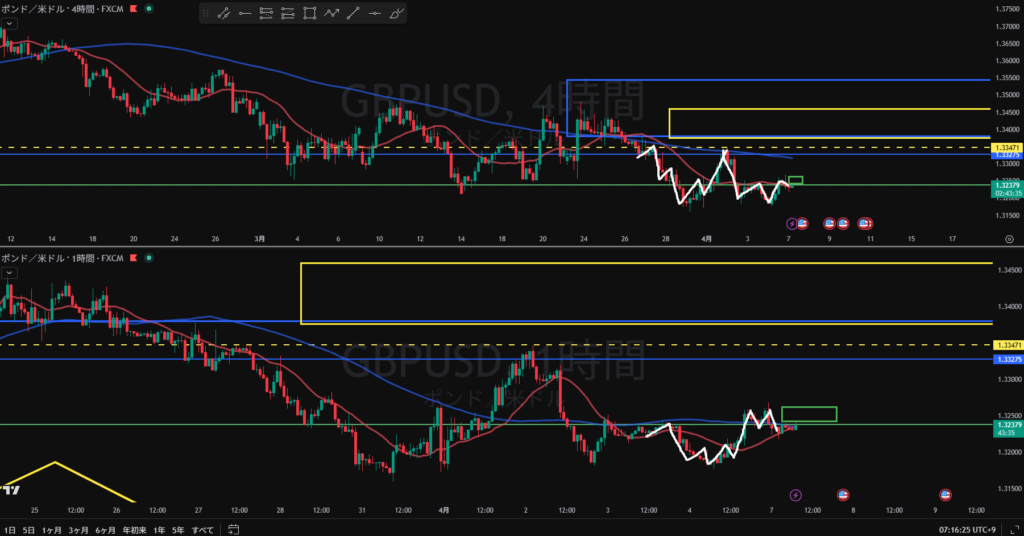1024x536 pixels.
Task: Select the 5日 date range
Action: pos(27,529)
